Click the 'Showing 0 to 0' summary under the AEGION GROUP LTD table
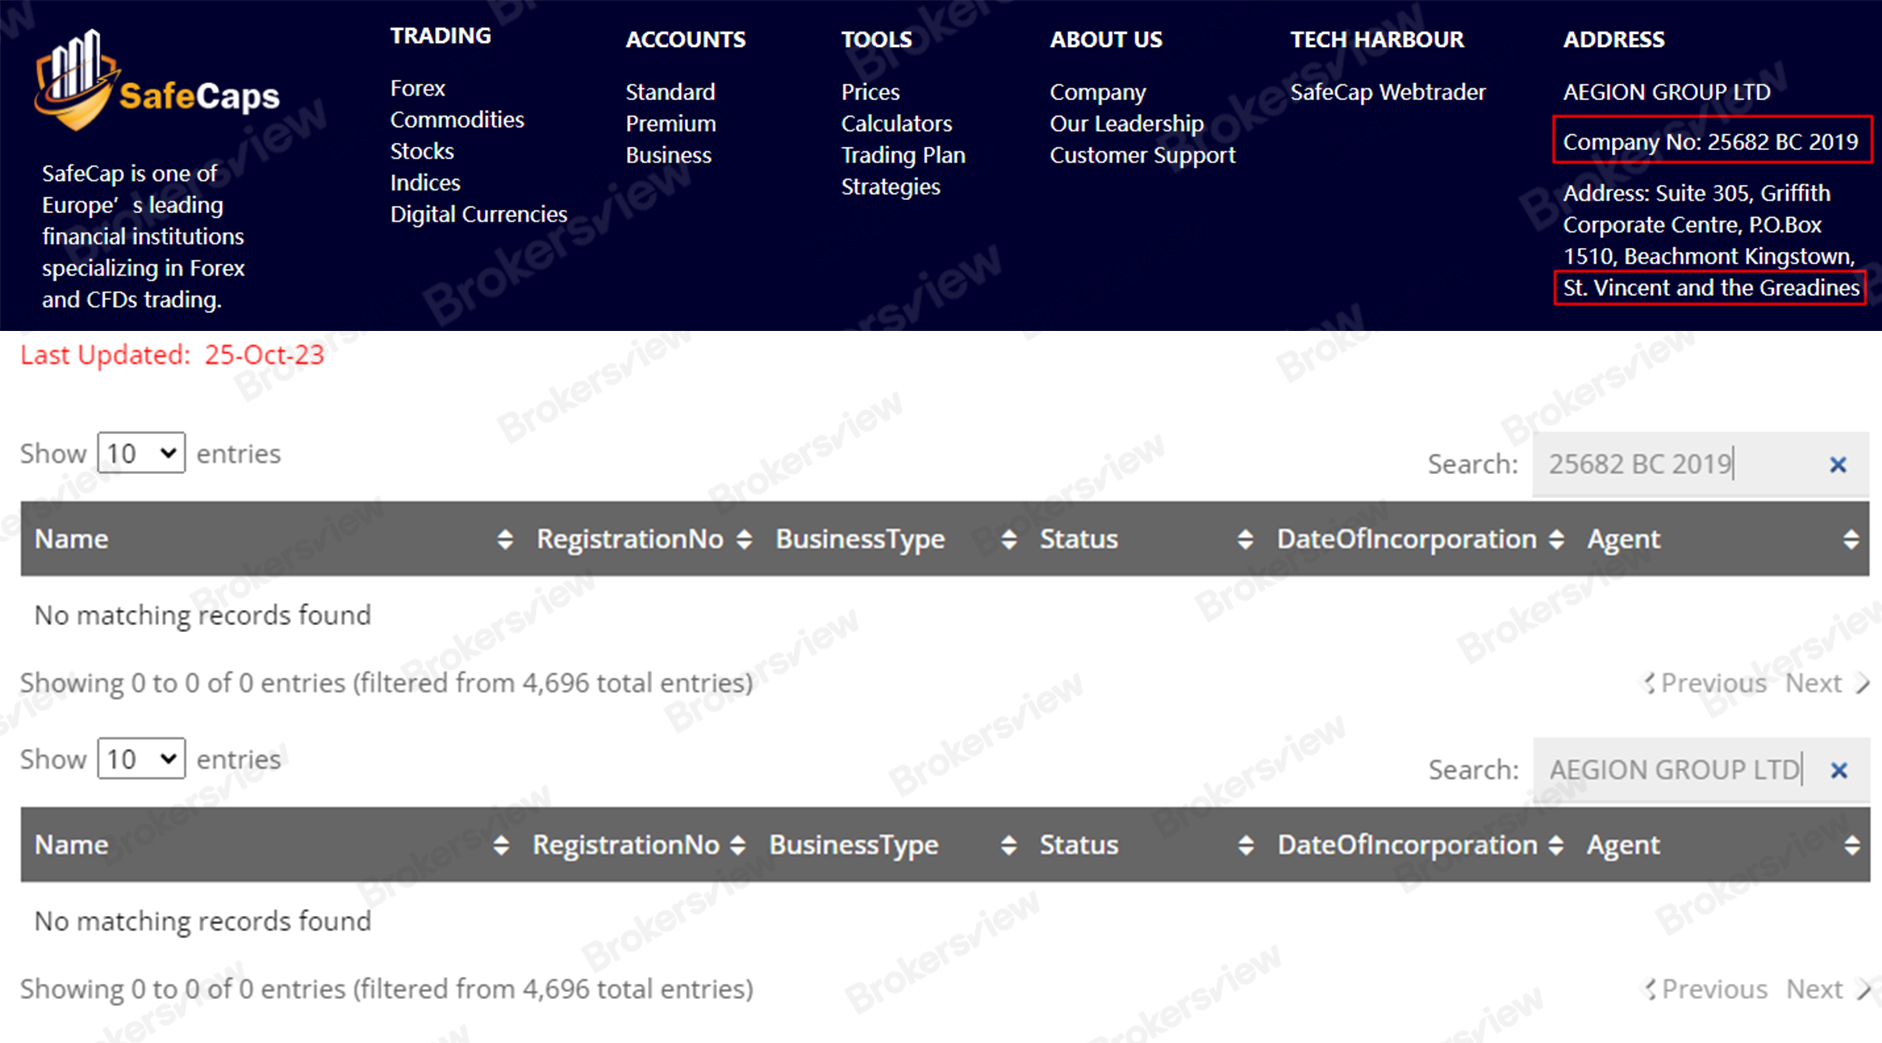The height and width of the screenshot is (1043, 1882). 387,989
